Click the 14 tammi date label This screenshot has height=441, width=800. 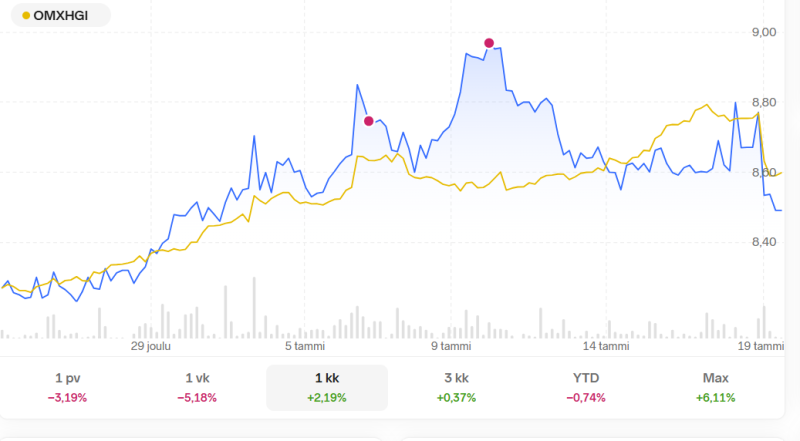[x=606, y=346]
